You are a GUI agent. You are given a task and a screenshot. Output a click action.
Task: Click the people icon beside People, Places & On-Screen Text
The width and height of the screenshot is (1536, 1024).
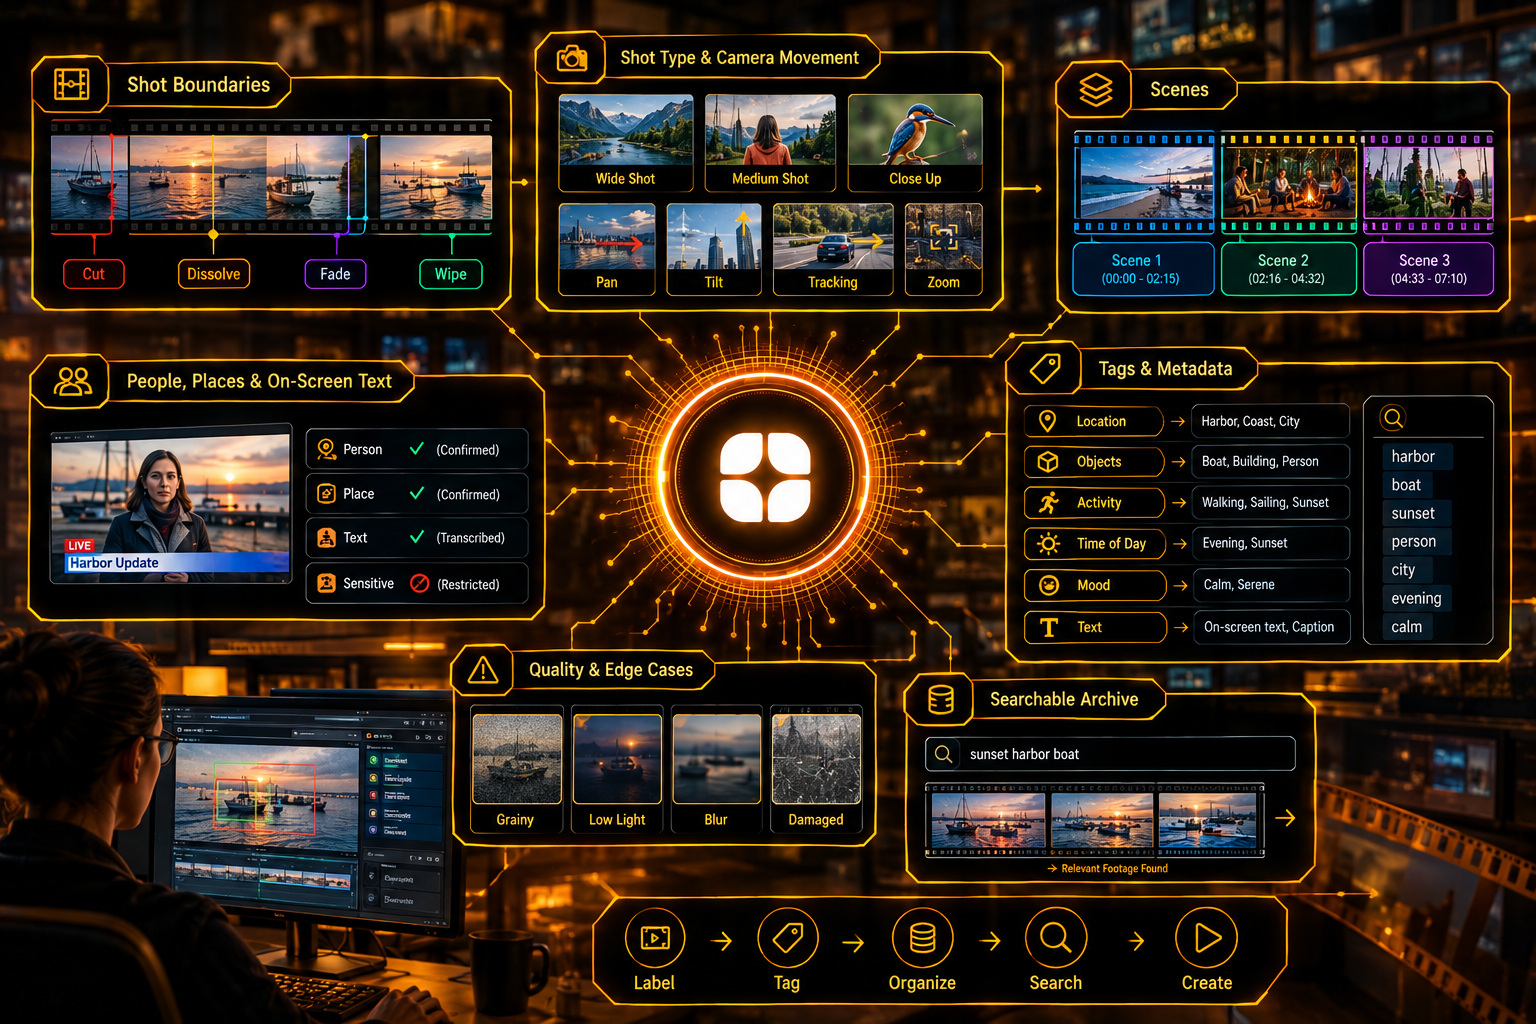pyautogui.click(x=73, y=381)
